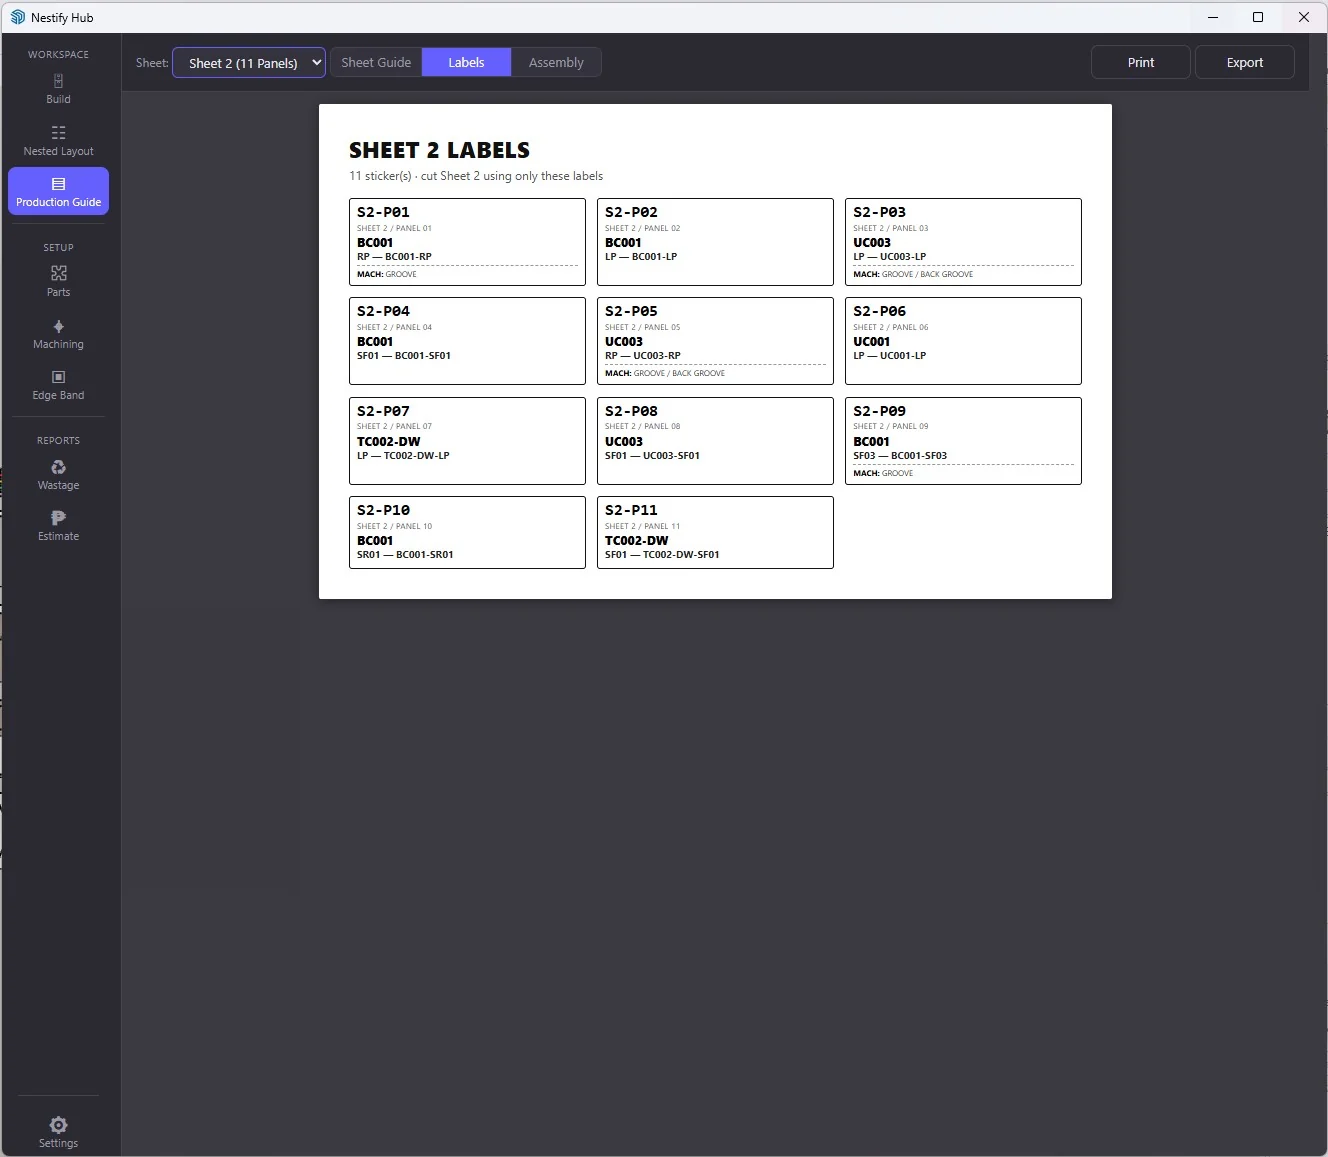Click the Nestify Hub app logo
This screenshot has height=1157, width=1328.
coord(17,17)
